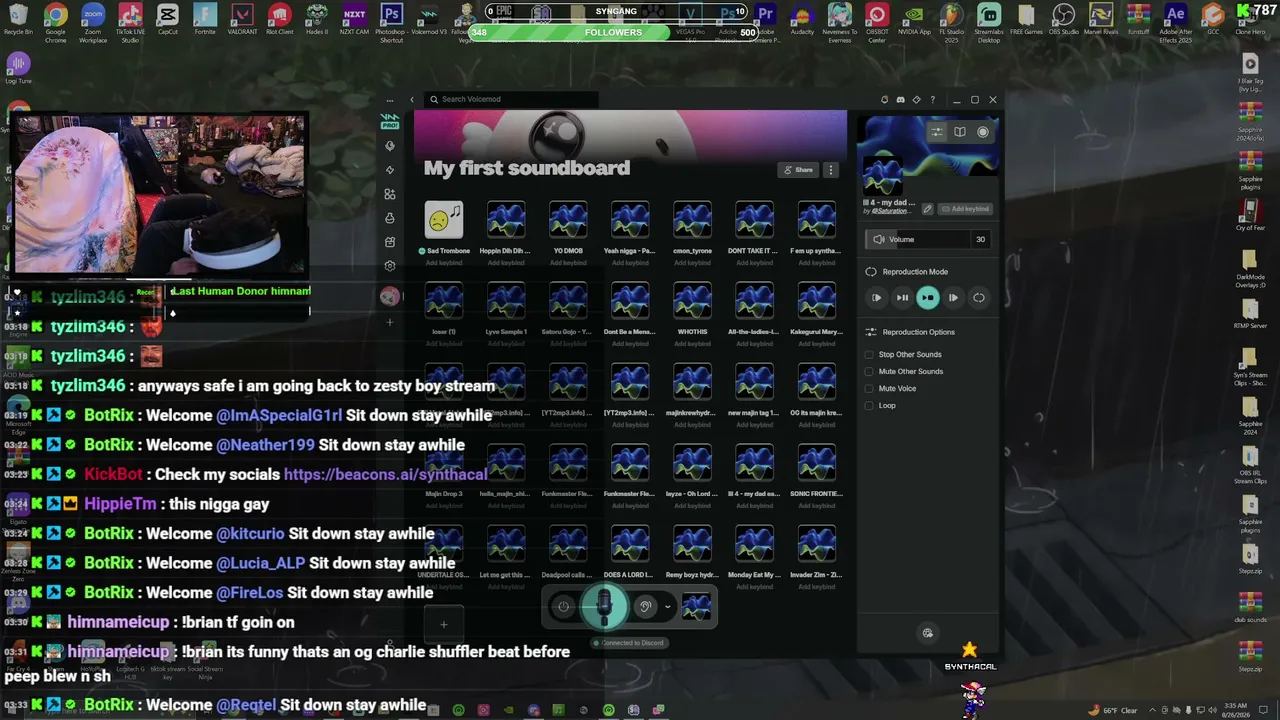Viewport: 1280px width, 720px height.
Task: Play the Sad Trombone sound
Action: (x=444, y=220)
